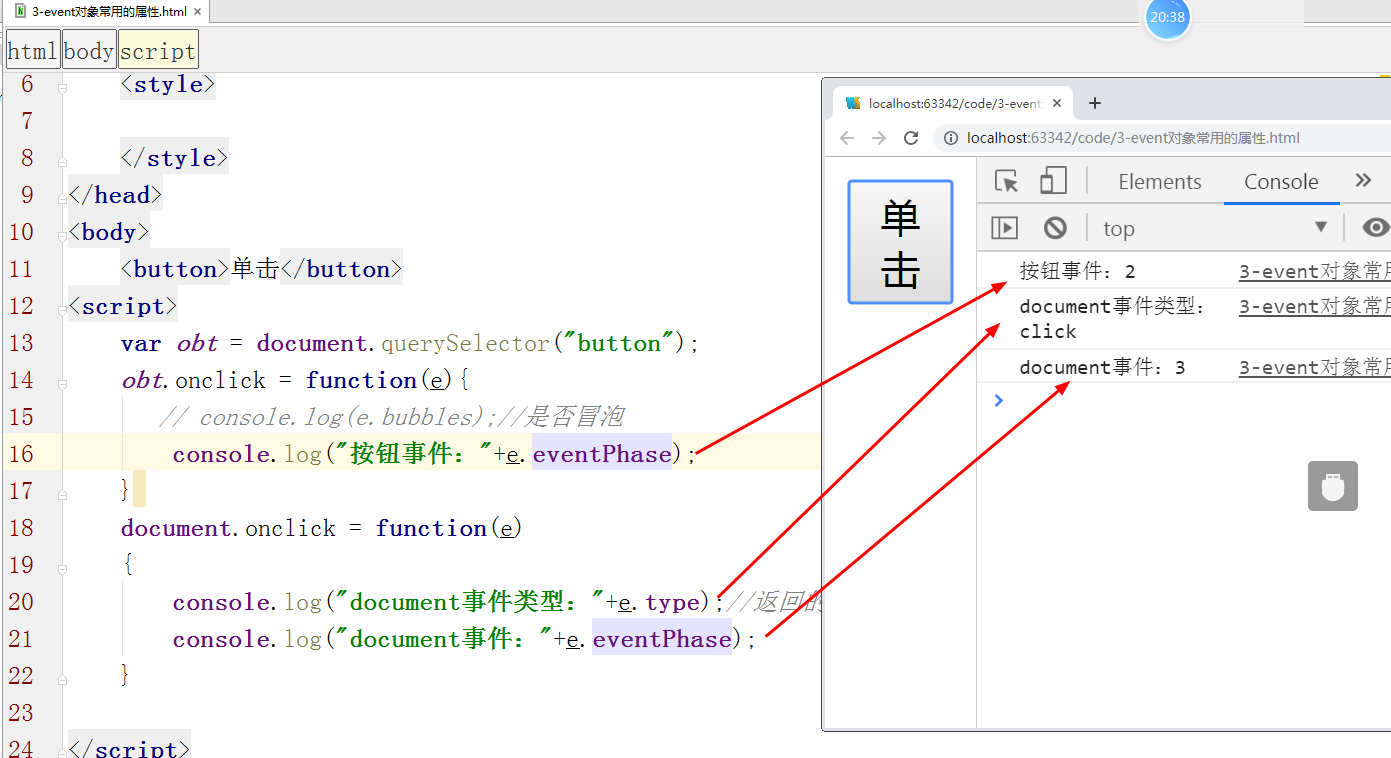Clear the console with the ban icon
1391x758 pixels.
1056,228
